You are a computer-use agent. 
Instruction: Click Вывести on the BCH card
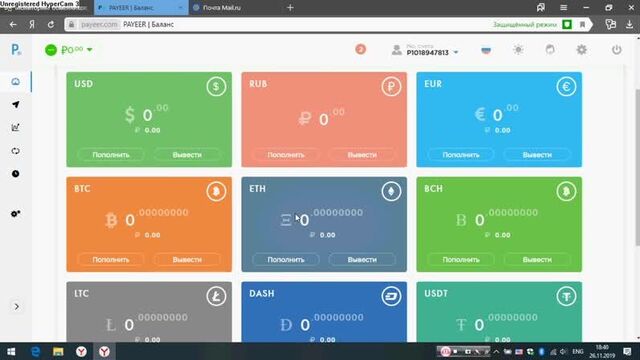(x=537, y=260)
